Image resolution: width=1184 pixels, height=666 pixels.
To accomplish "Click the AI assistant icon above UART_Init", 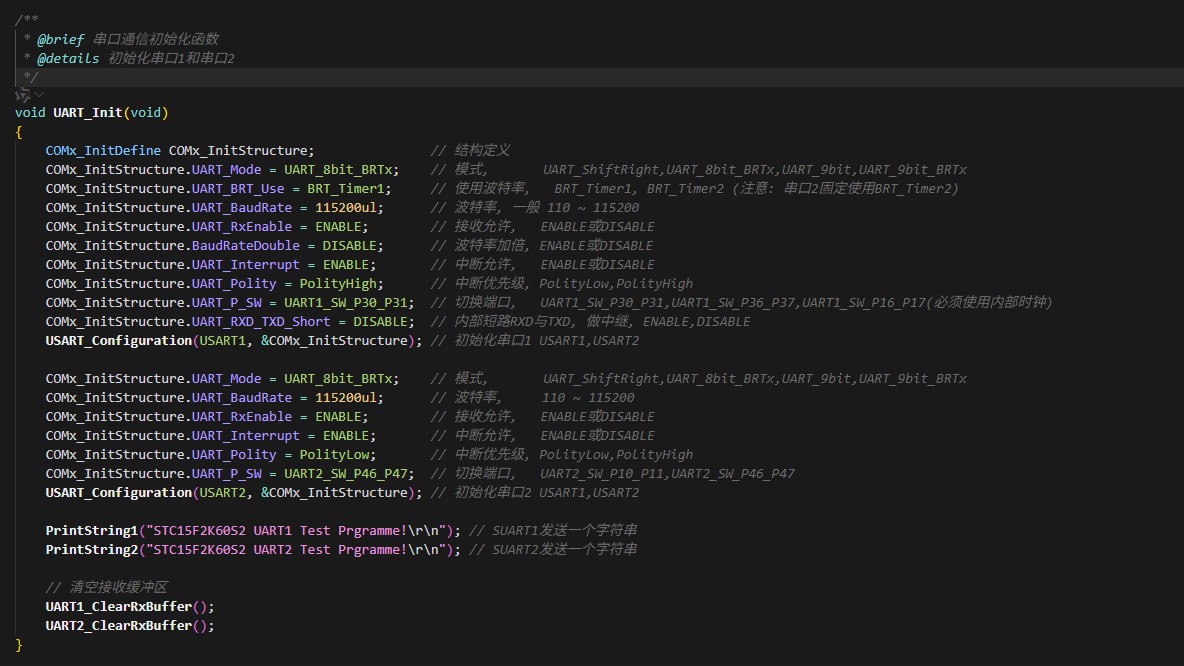I will pos(21,94).
